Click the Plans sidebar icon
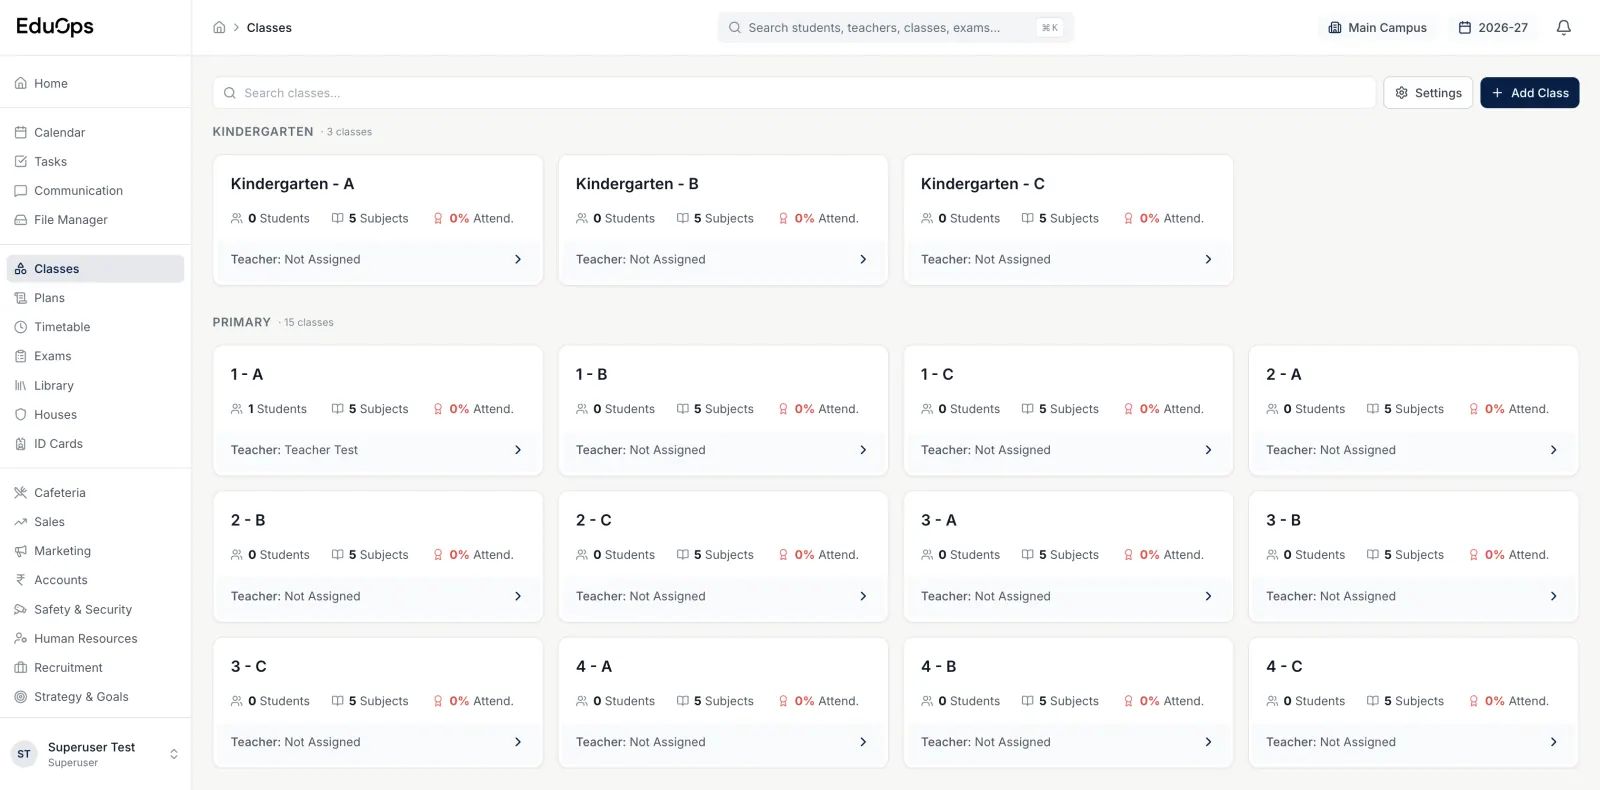The width and height of the screenshot is (1600, 790). coord(20,297)
